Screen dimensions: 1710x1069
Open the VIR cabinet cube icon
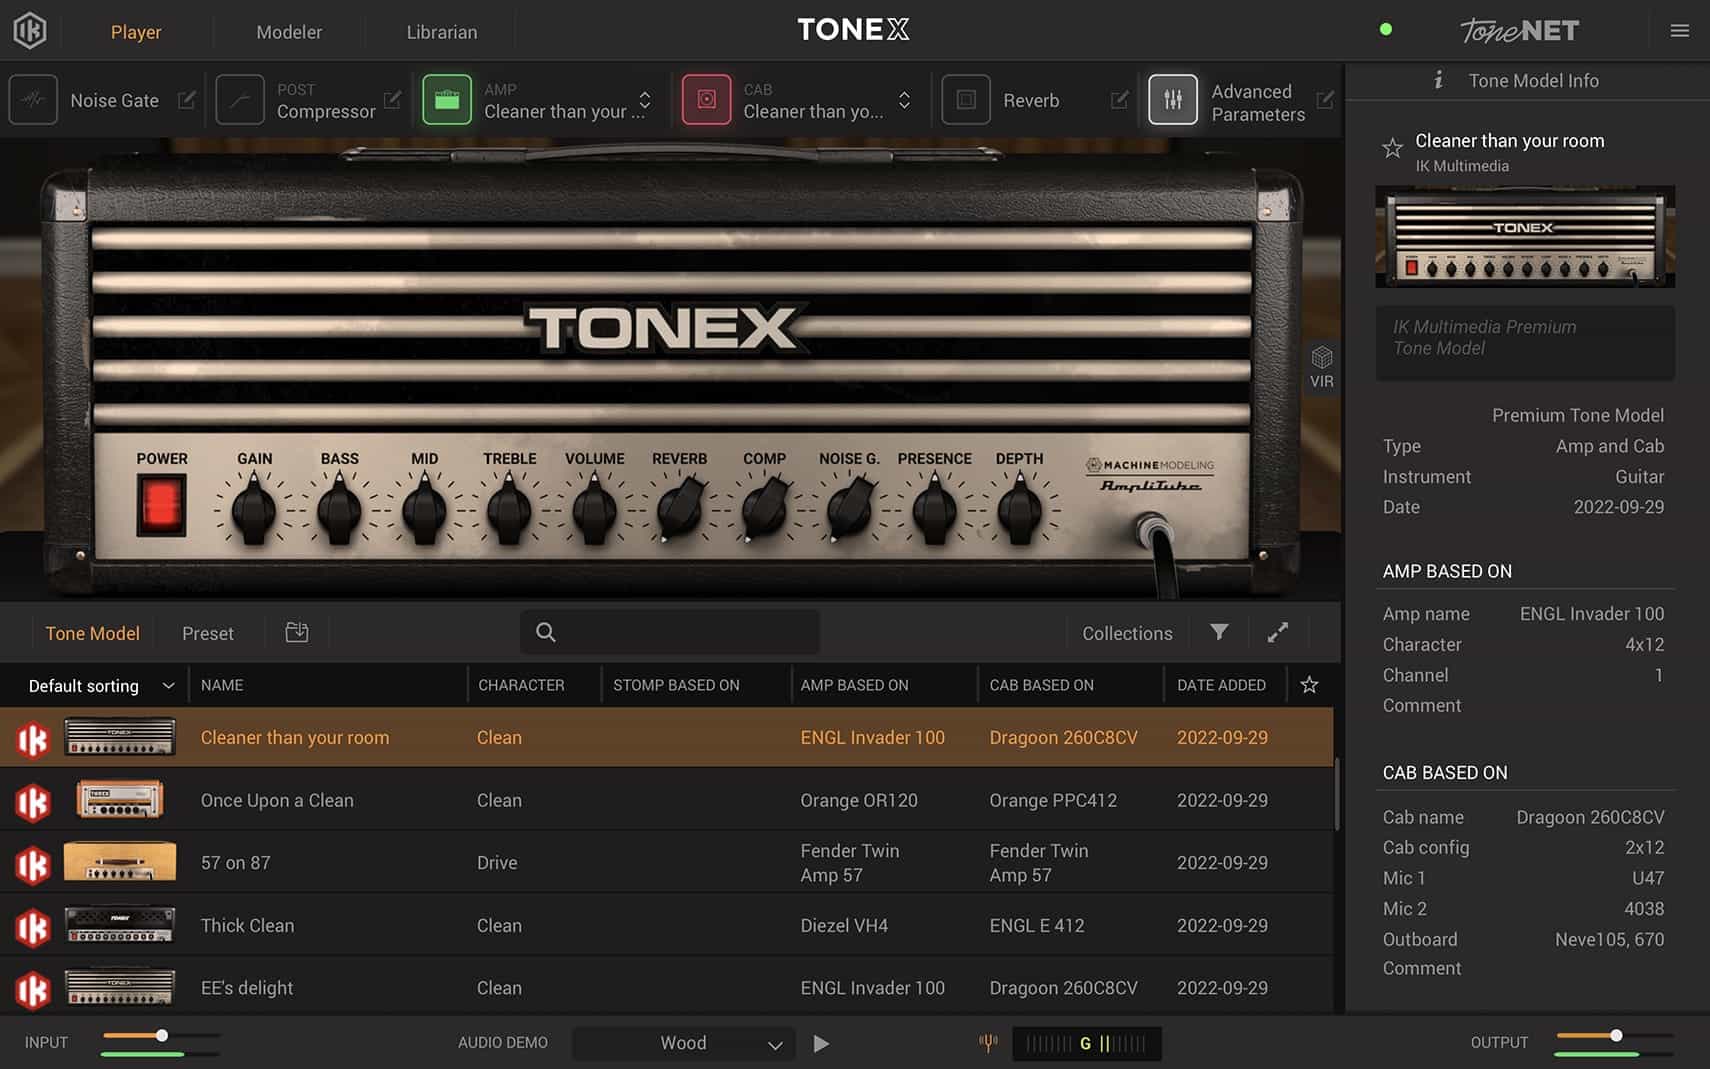click(1322, 358)
